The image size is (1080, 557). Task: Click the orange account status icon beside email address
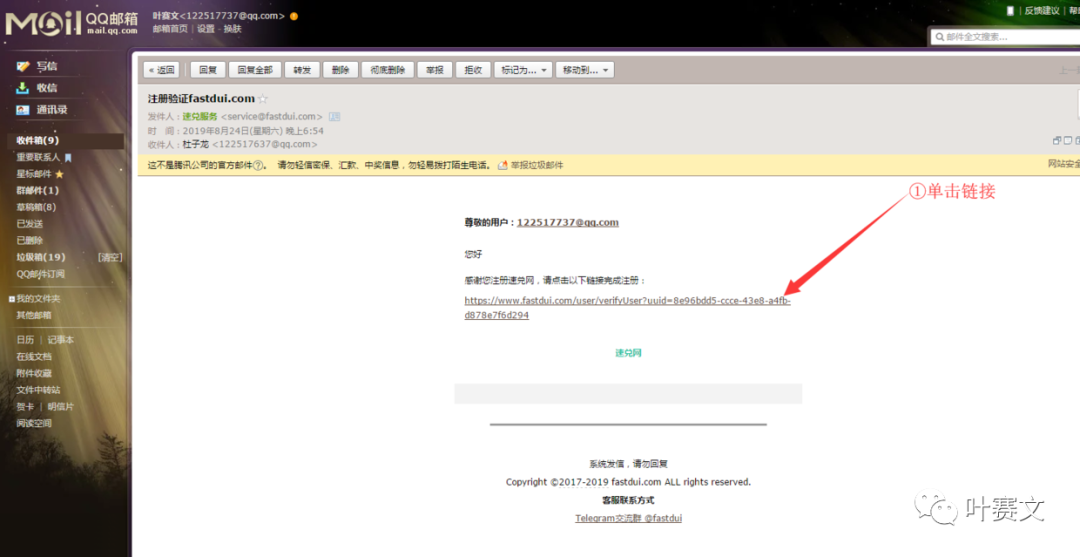click(x=294, y=16)
